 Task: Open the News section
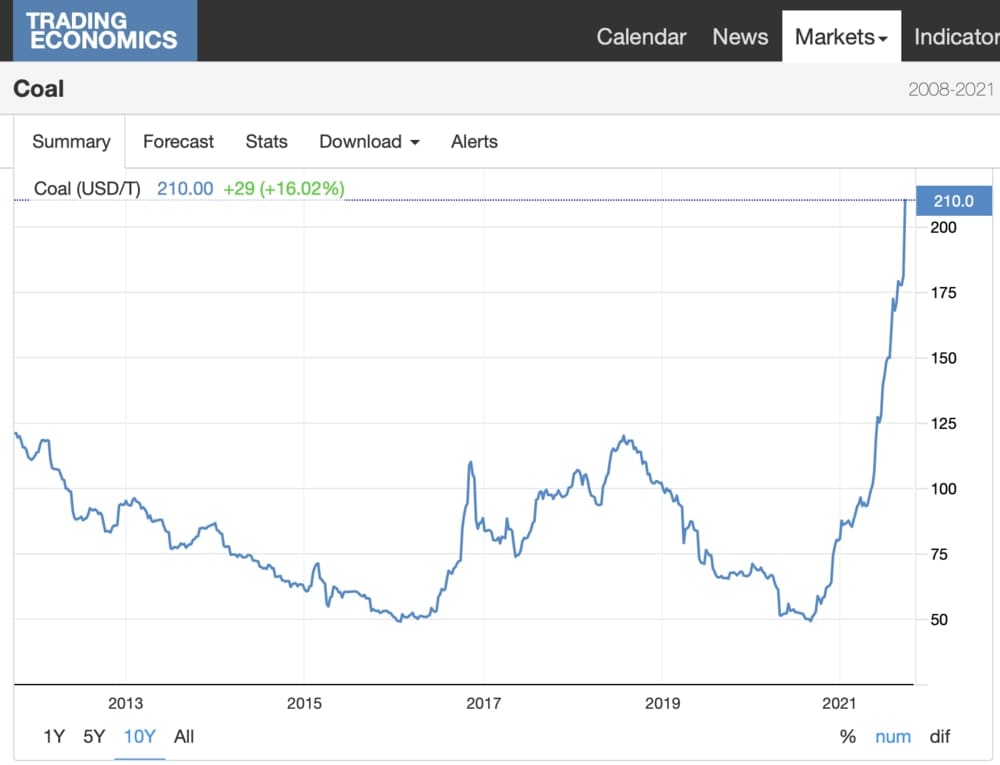click(740, 36)
